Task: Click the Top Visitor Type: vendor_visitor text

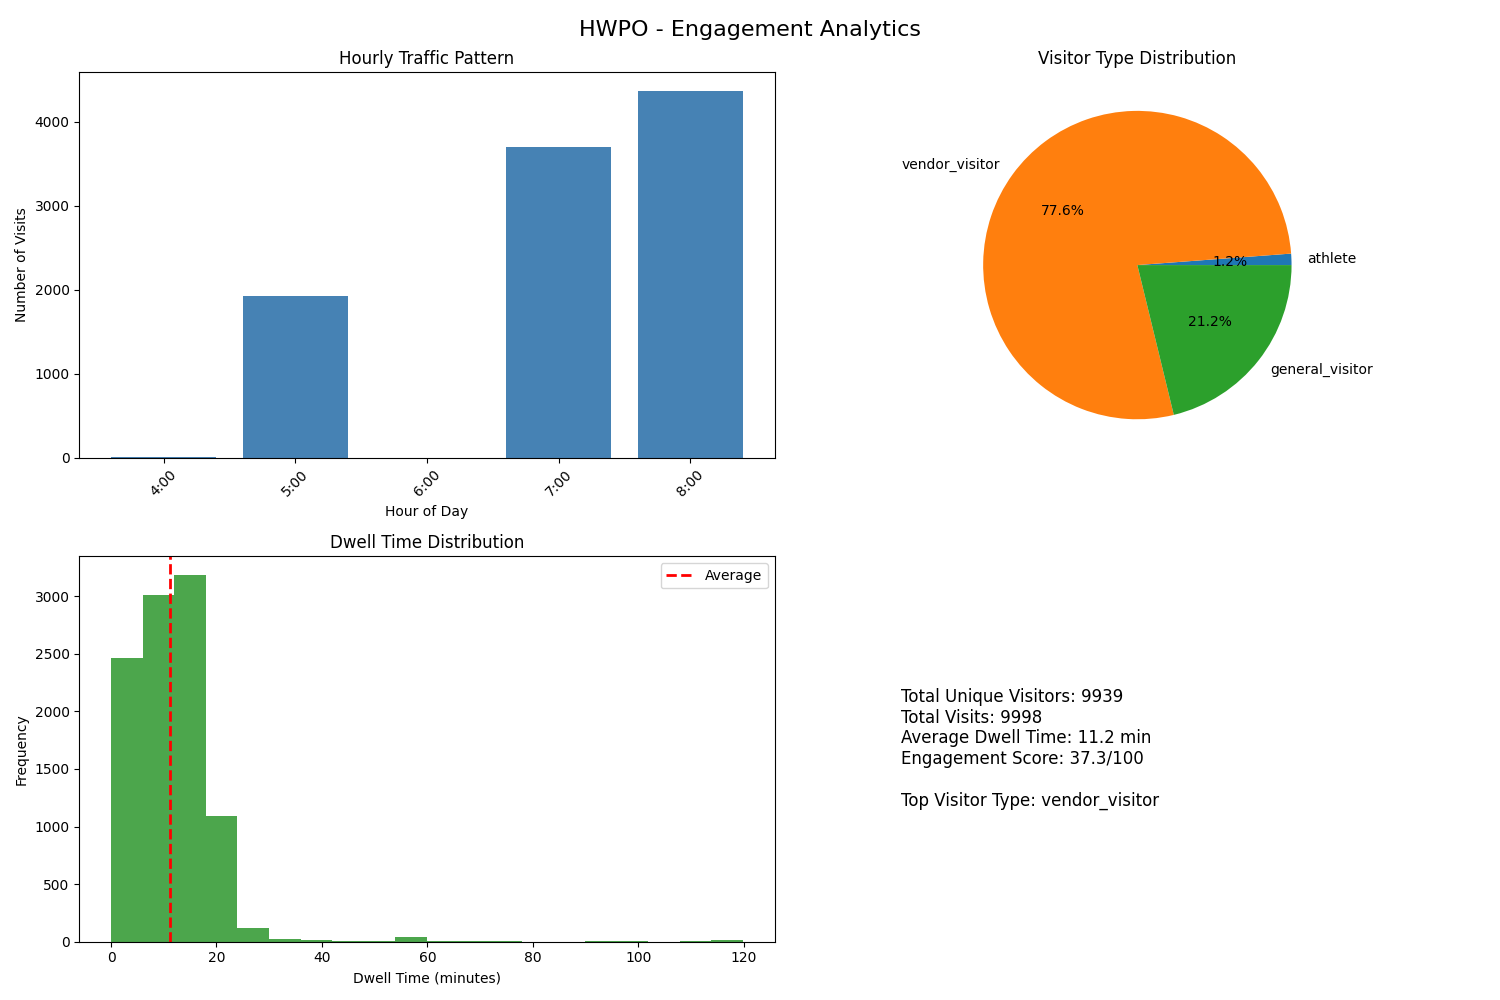Action: tap(1029, 800)
